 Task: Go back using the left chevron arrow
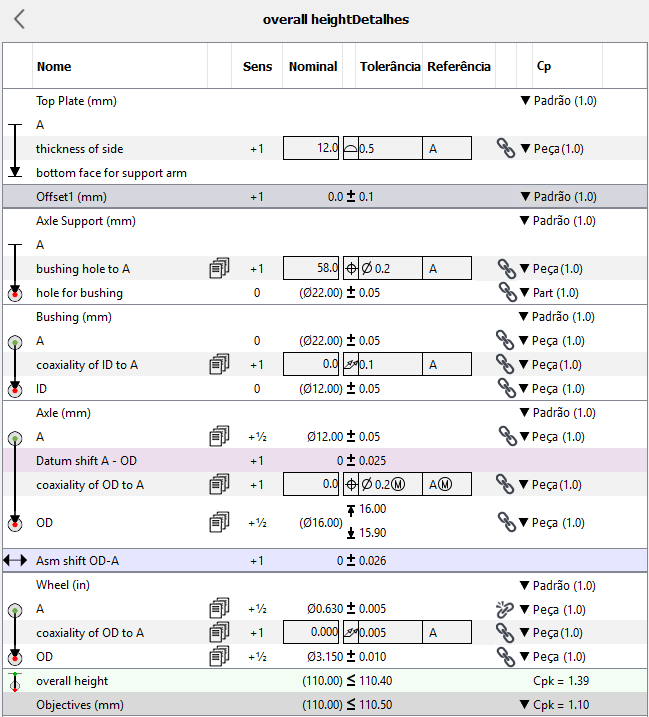click(19, 19)
